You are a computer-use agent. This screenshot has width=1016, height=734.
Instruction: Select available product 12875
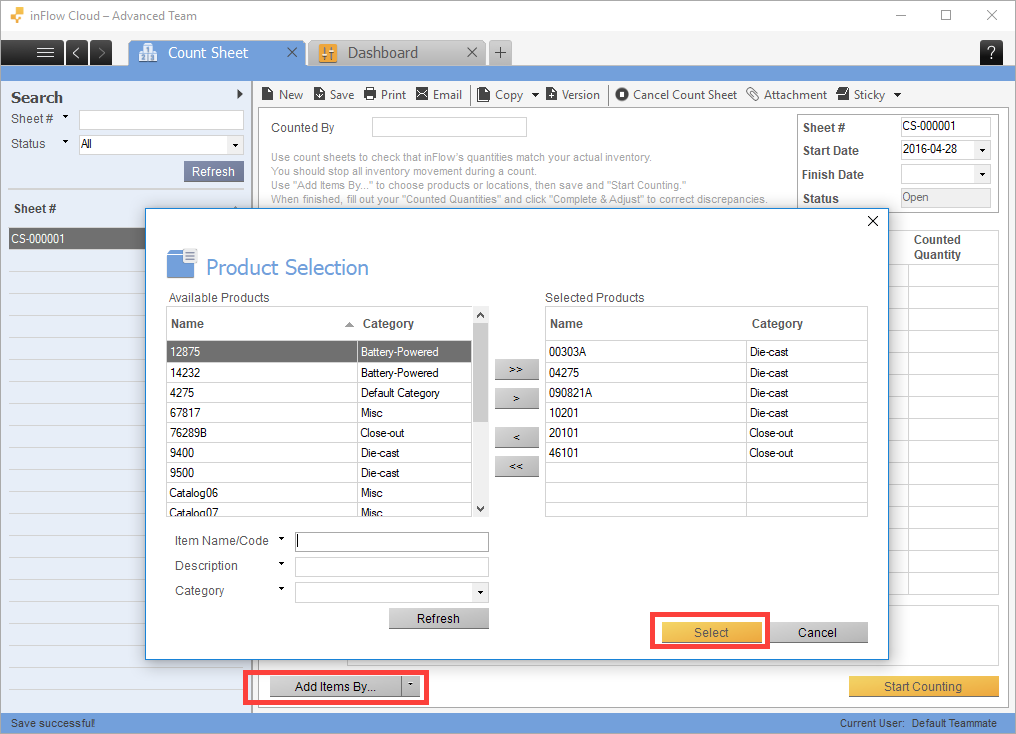click(319, 352)
